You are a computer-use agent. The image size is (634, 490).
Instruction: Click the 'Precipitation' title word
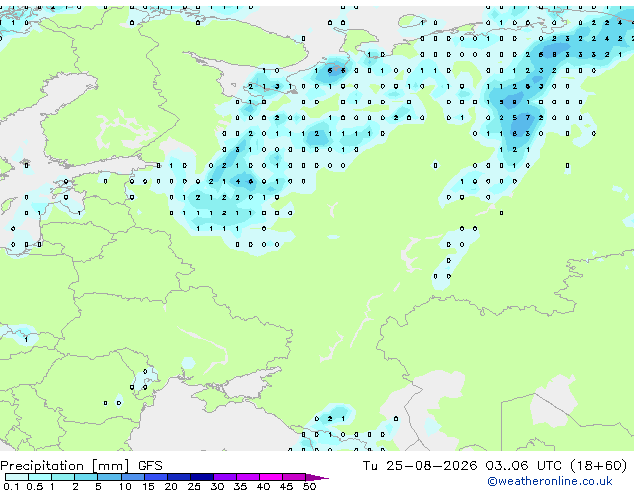[42, 466]
